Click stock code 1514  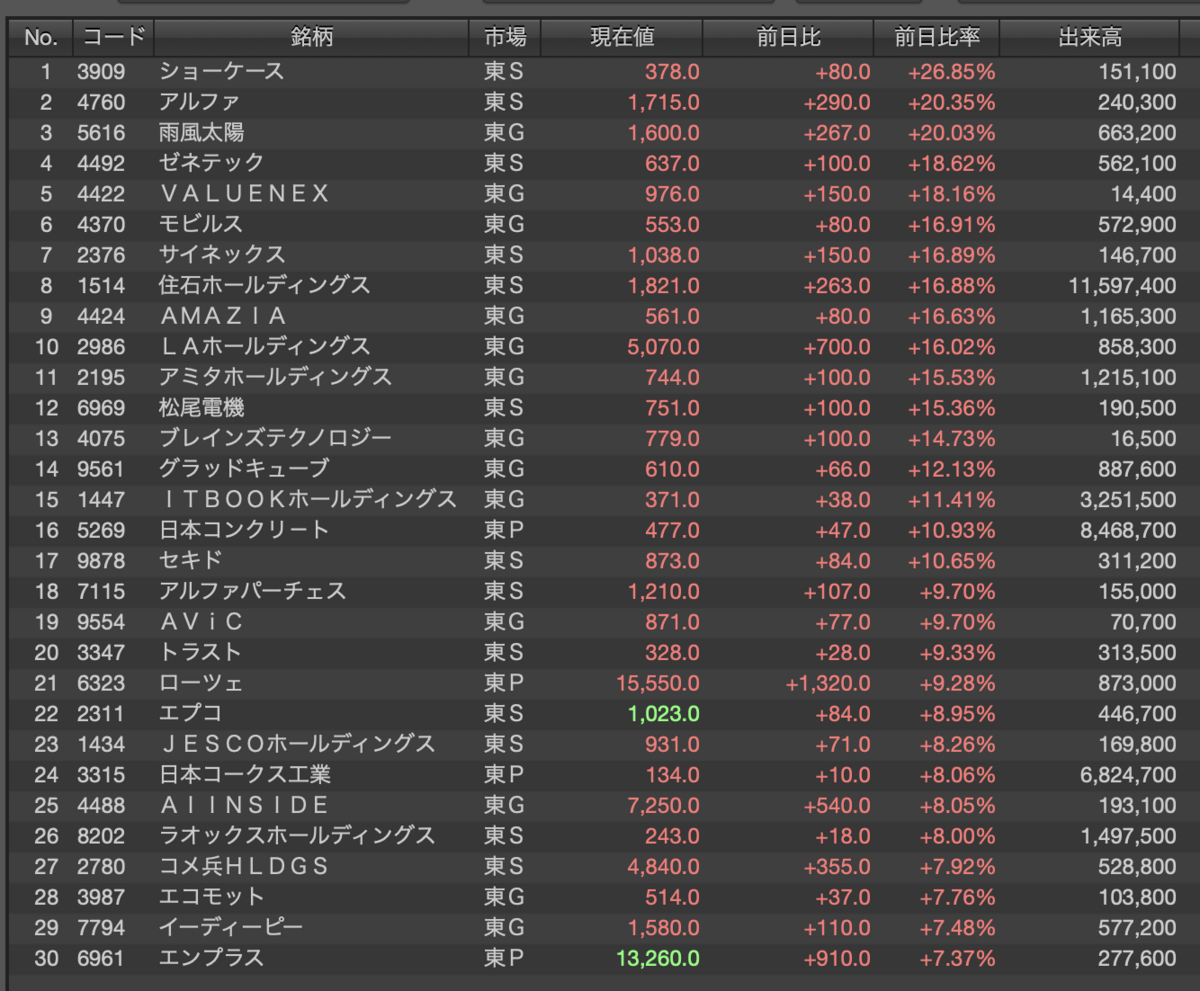coord(101,286)
